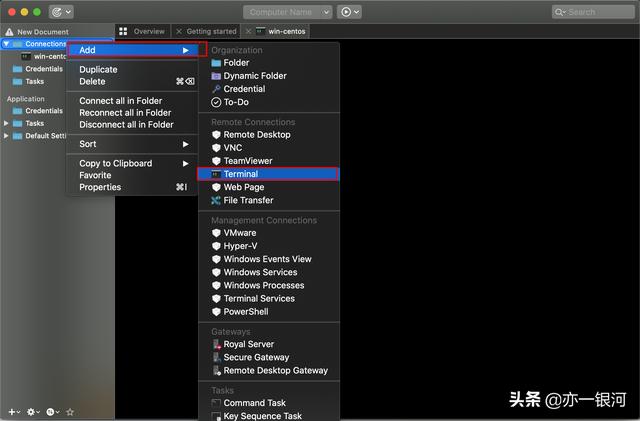Click the Remote Desktop Gateway icon

pos(216,370)
